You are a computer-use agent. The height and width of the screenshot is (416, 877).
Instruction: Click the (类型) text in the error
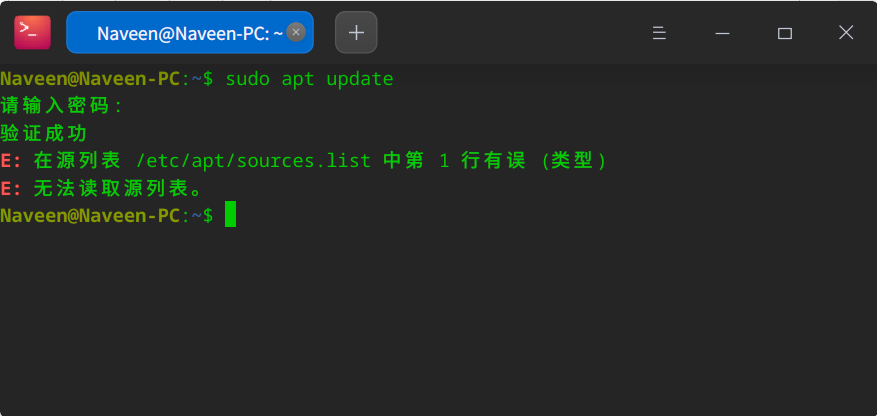(x=573, y=160)
